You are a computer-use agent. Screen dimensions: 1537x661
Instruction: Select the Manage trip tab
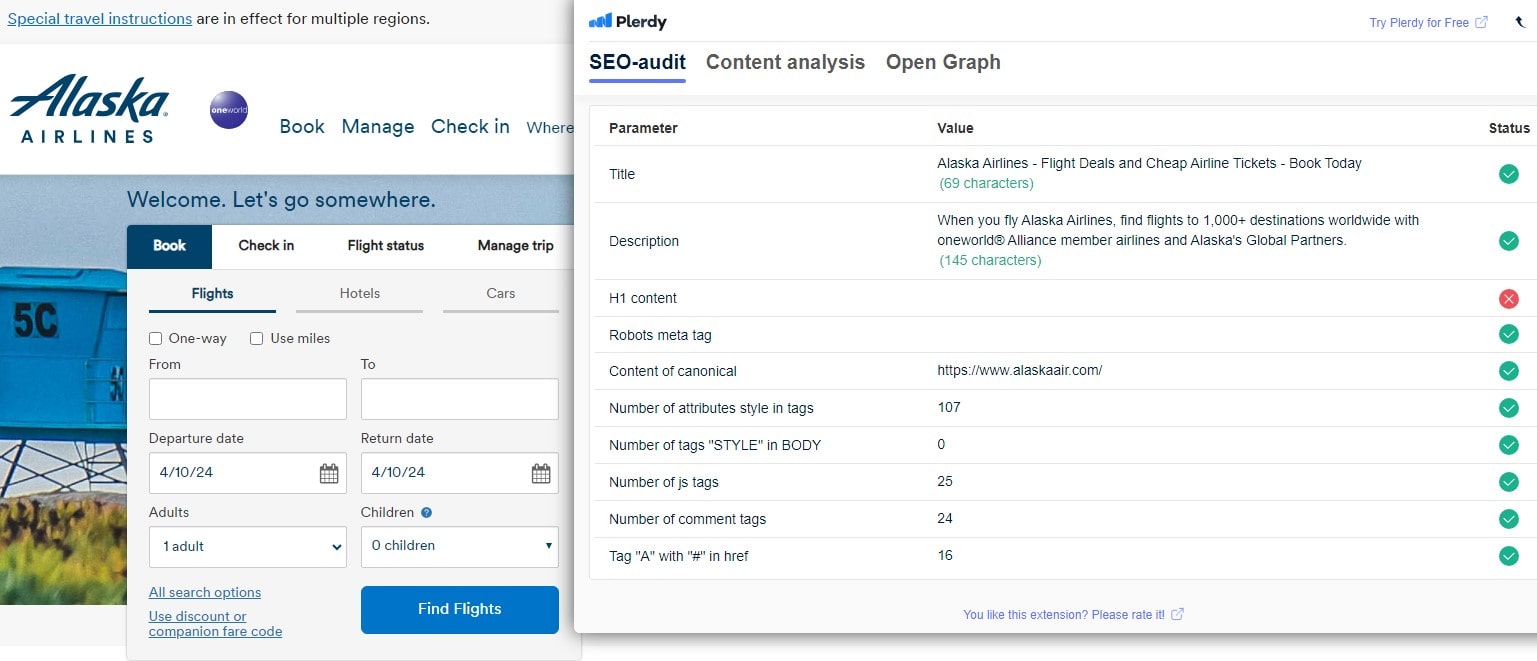tap(515, 246)
